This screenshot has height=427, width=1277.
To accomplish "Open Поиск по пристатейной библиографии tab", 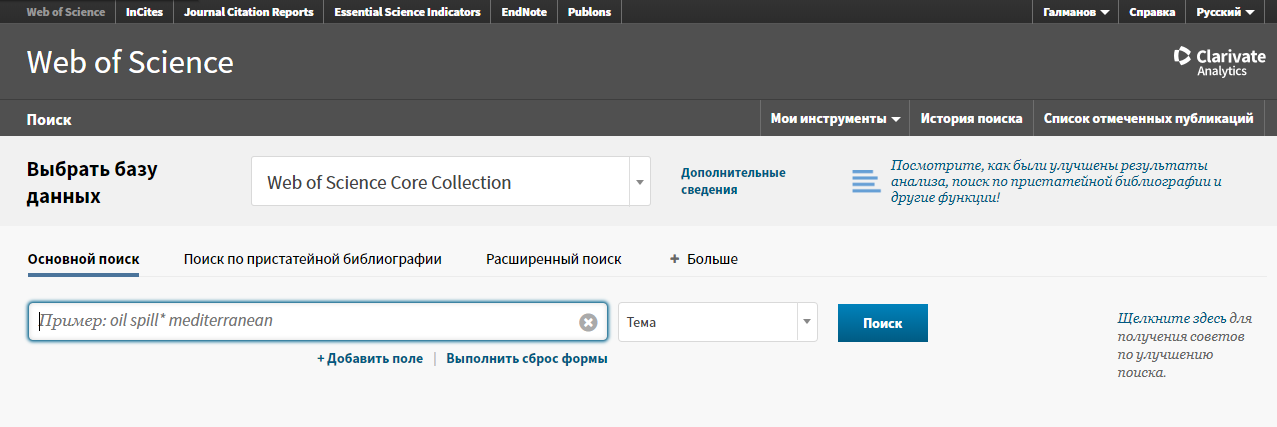I will [312, 259].
